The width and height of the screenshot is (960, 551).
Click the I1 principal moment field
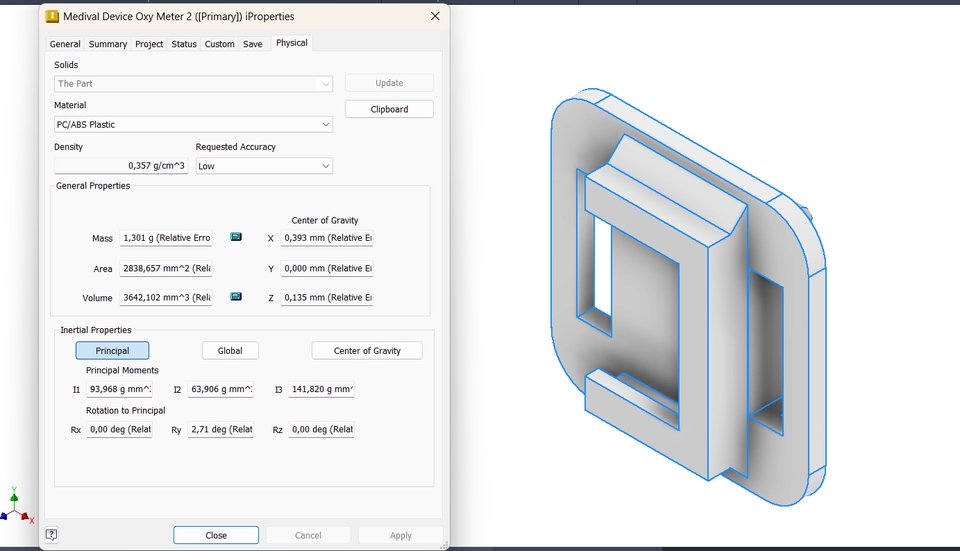coord(119,389)
